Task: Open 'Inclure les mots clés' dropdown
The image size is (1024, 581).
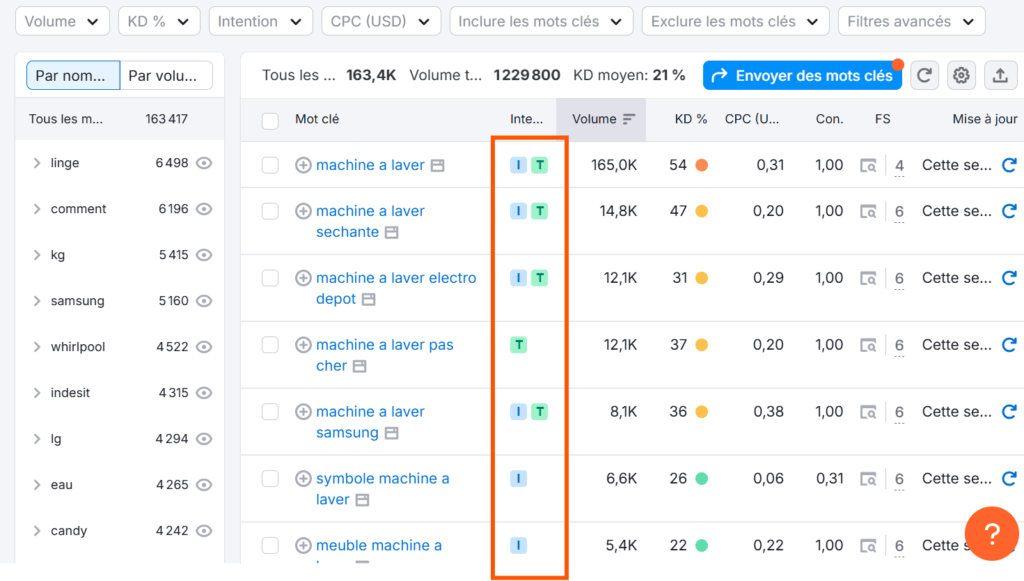Action: [541, 22]
